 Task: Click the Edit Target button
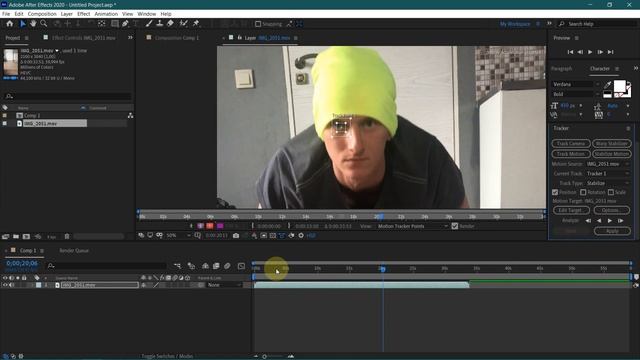571,210
